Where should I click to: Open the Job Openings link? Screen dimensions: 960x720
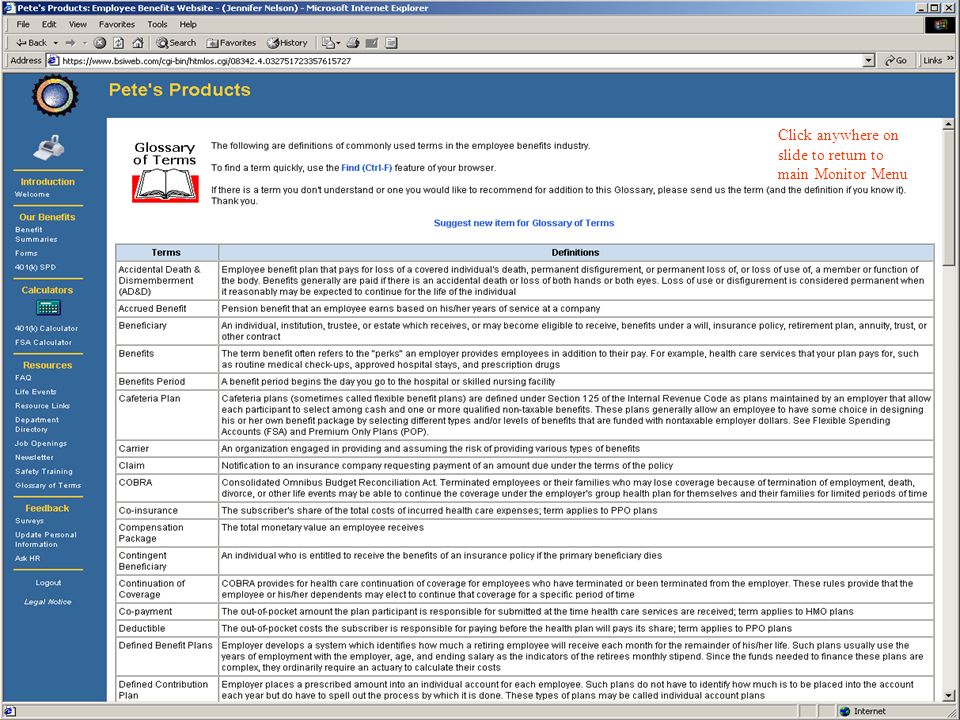pos(41,443)
